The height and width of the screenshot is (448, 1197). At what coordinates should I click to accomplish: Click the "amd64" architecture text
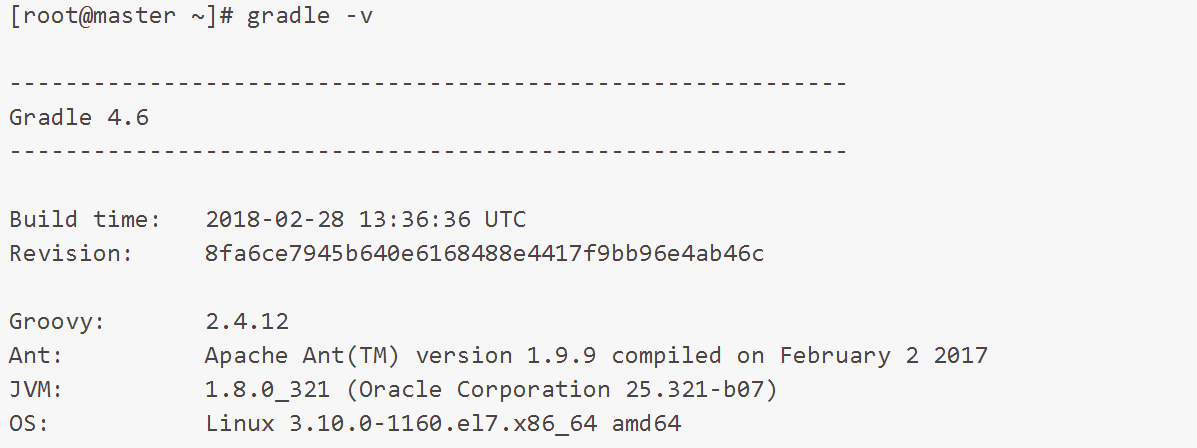coord(647,424)
